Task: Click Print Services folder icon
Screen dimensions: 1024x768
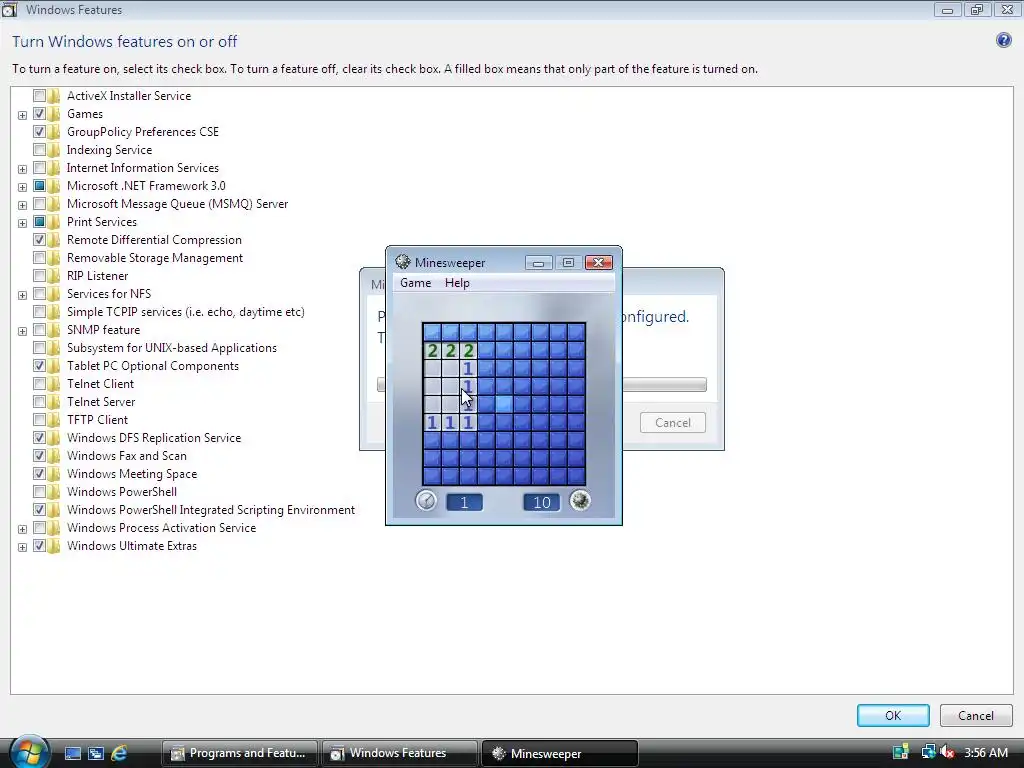Action: coord(54,221)
